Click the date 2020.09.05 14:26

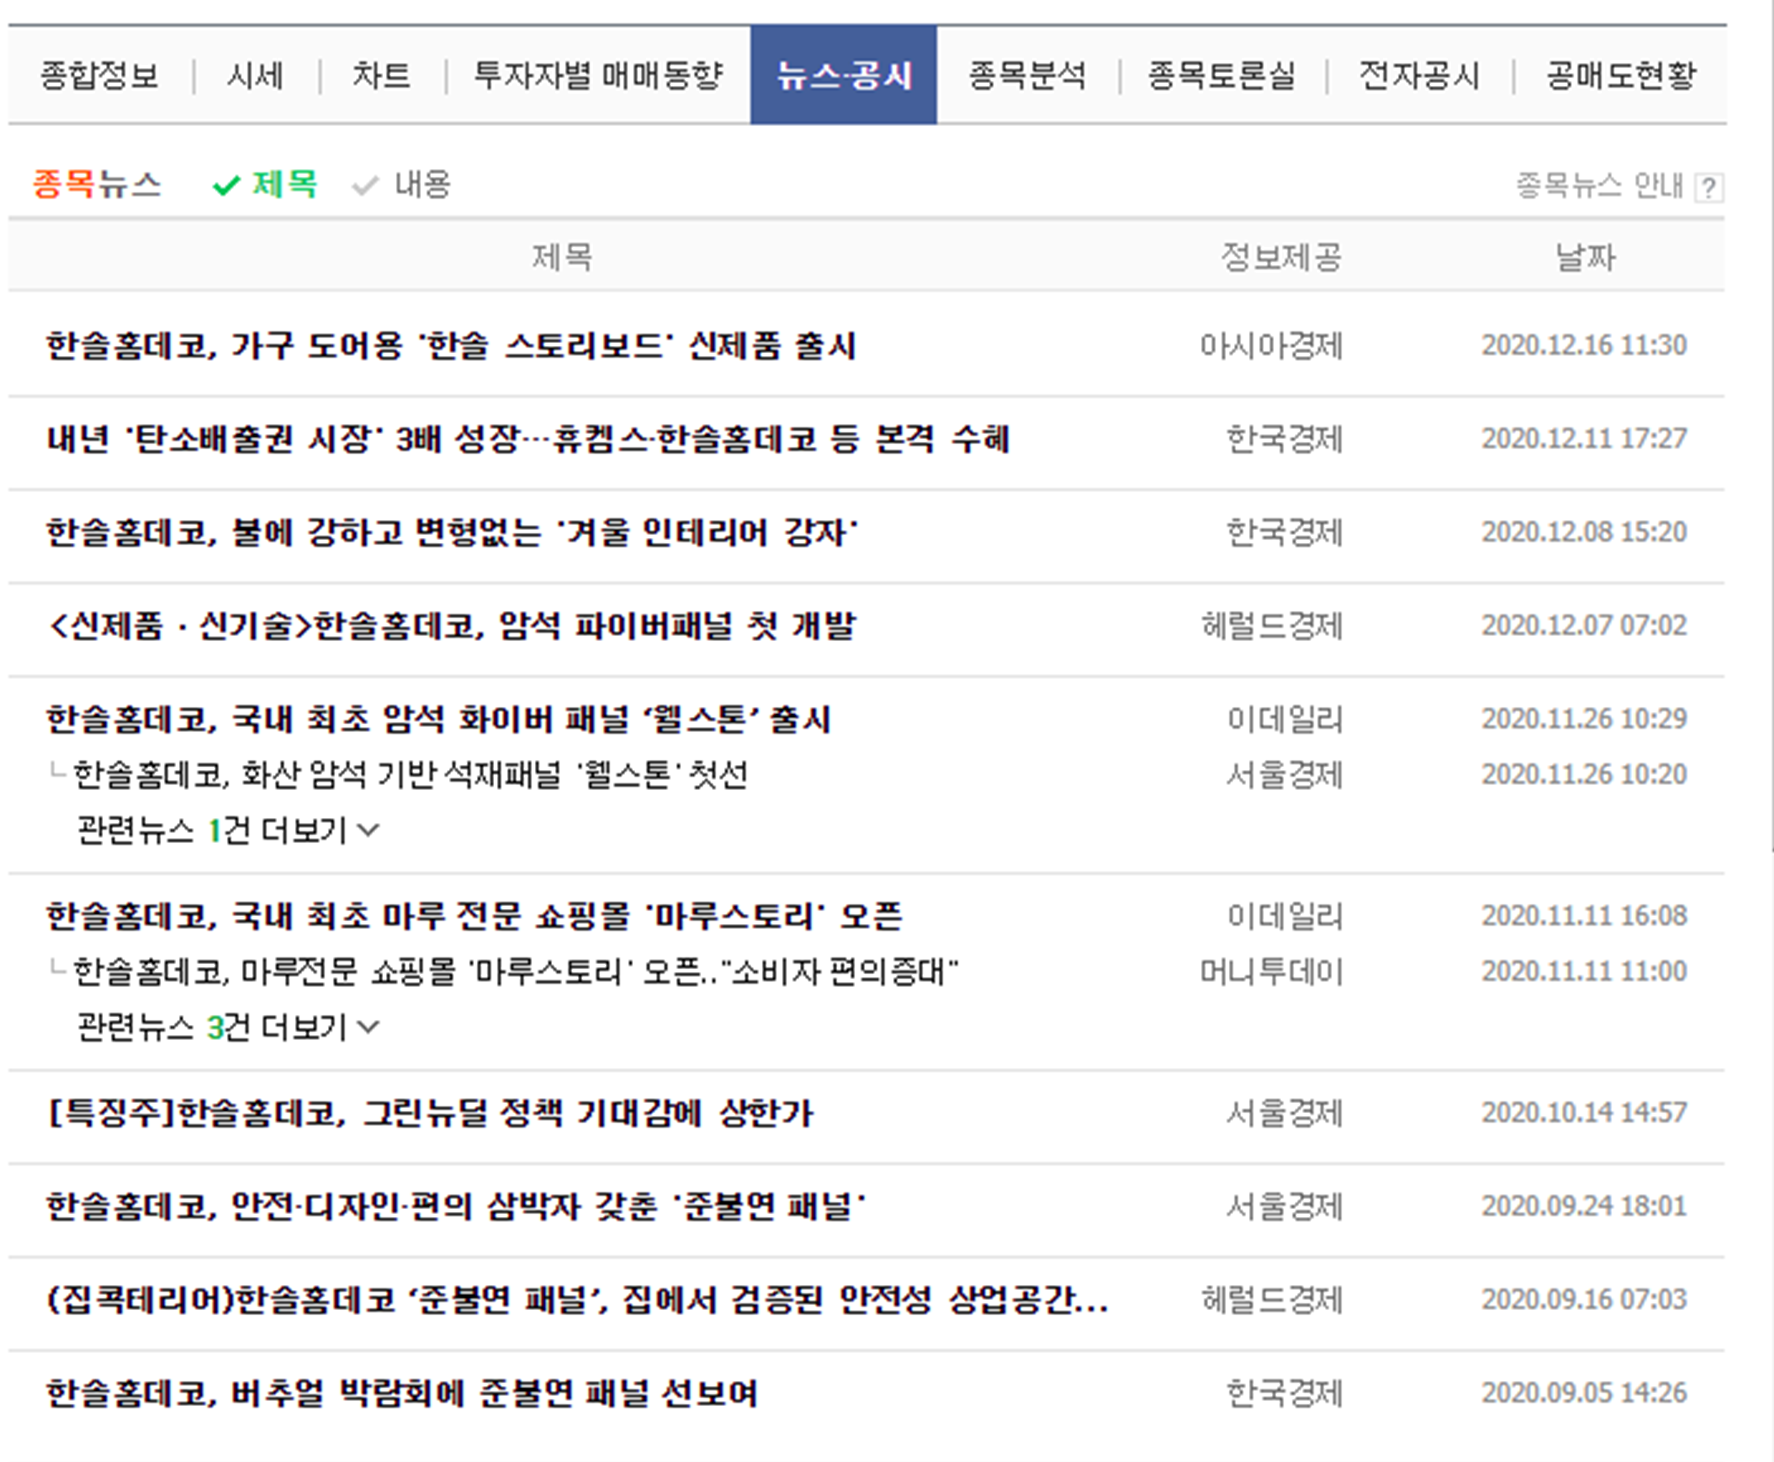coord(1584,1393)
